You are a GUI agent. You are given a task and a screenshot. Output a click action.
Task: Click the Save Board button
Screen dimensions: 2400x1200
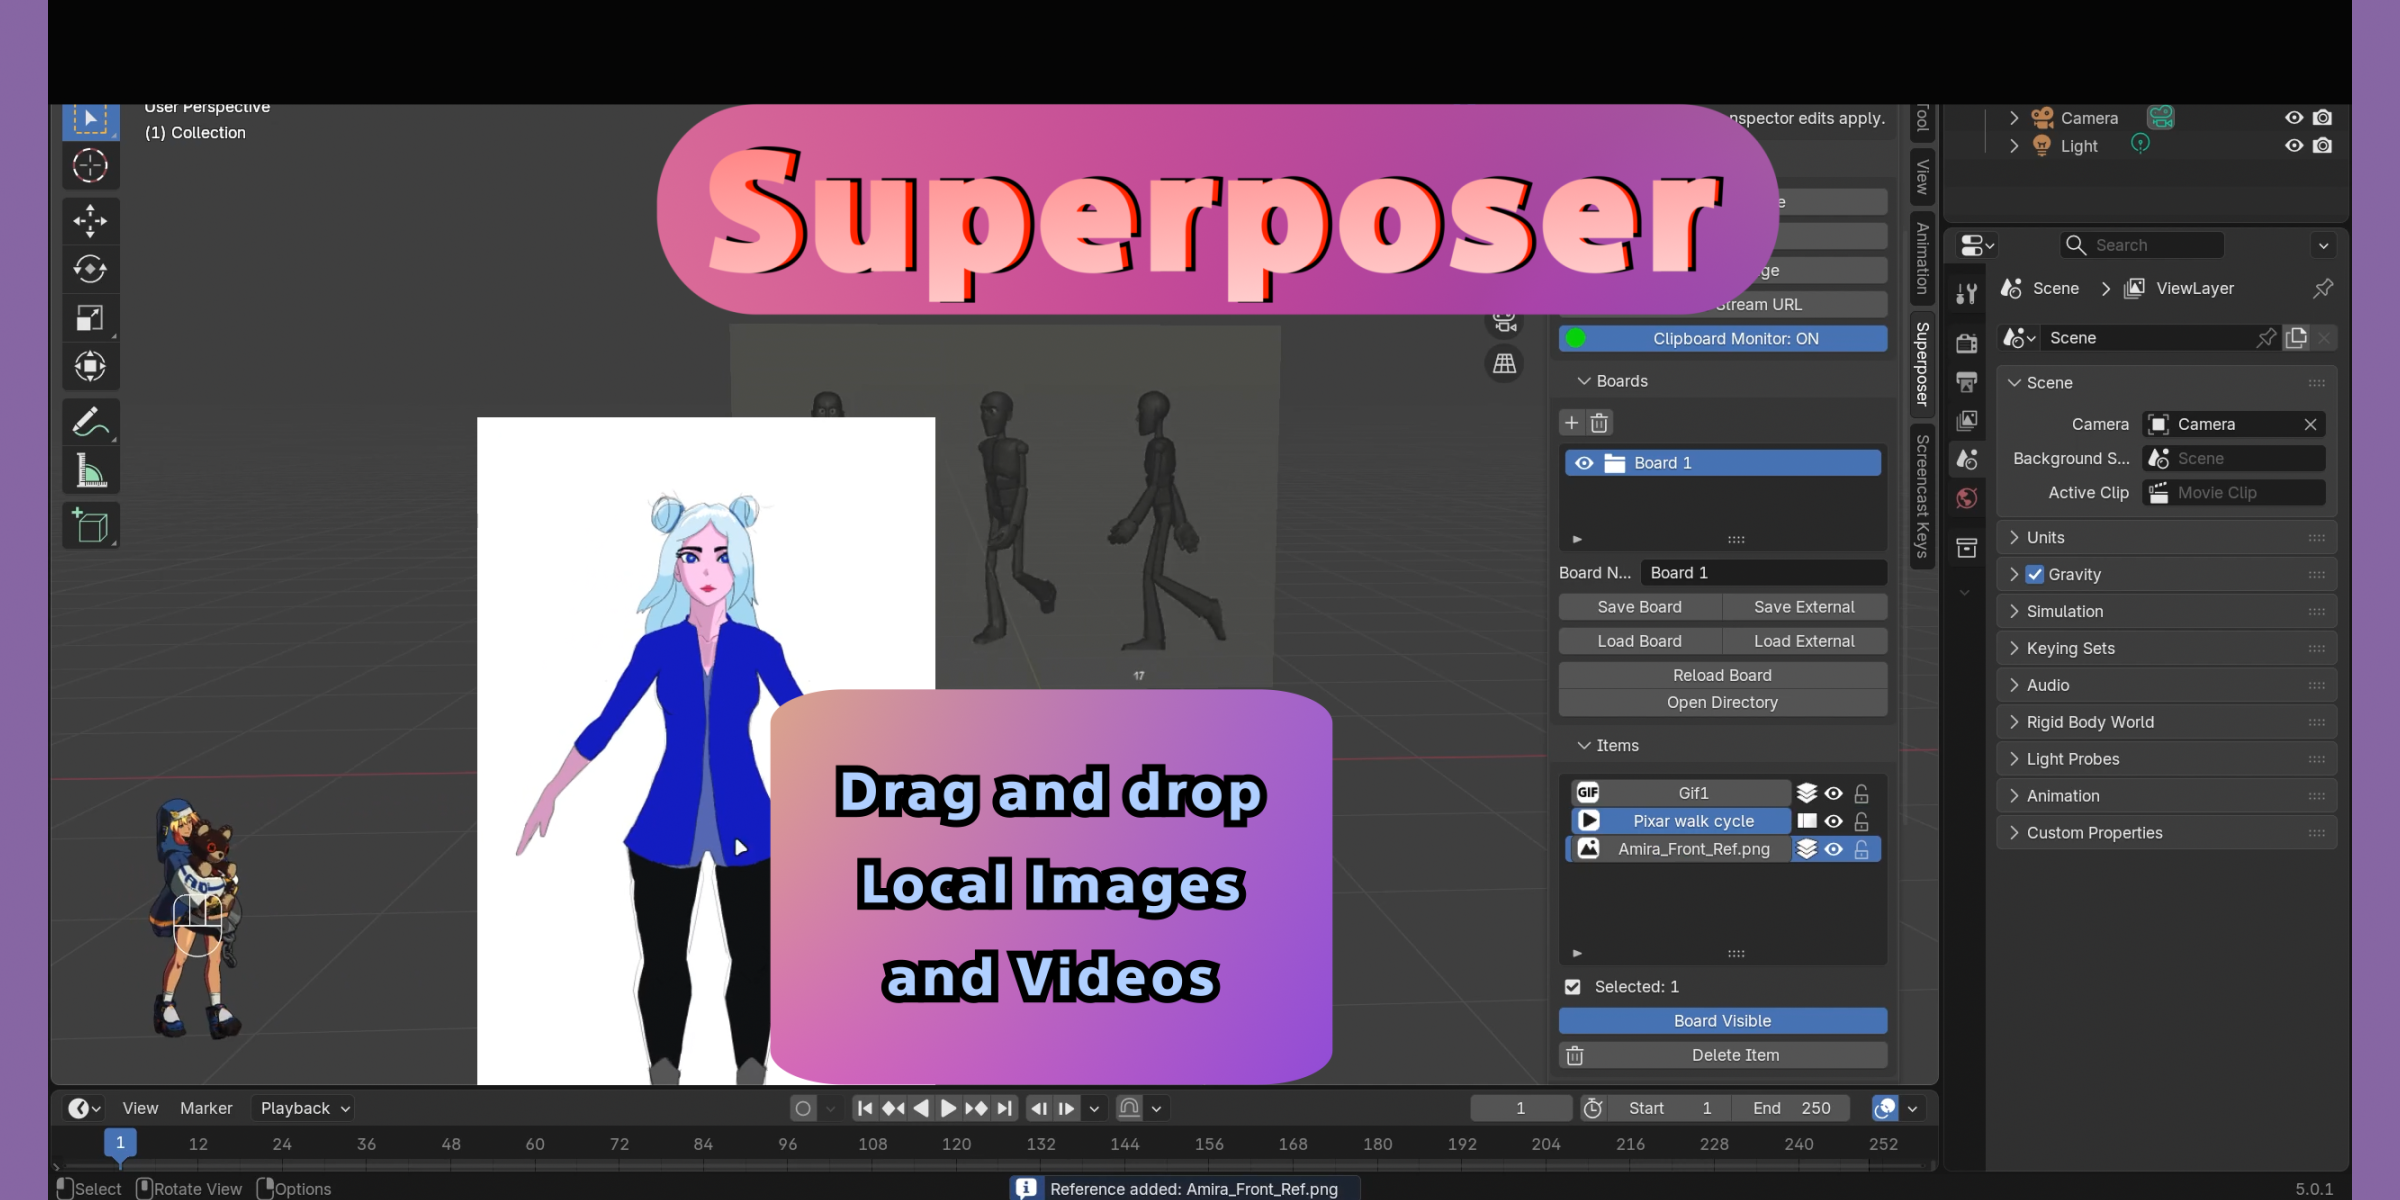(x=1640, y=607)
